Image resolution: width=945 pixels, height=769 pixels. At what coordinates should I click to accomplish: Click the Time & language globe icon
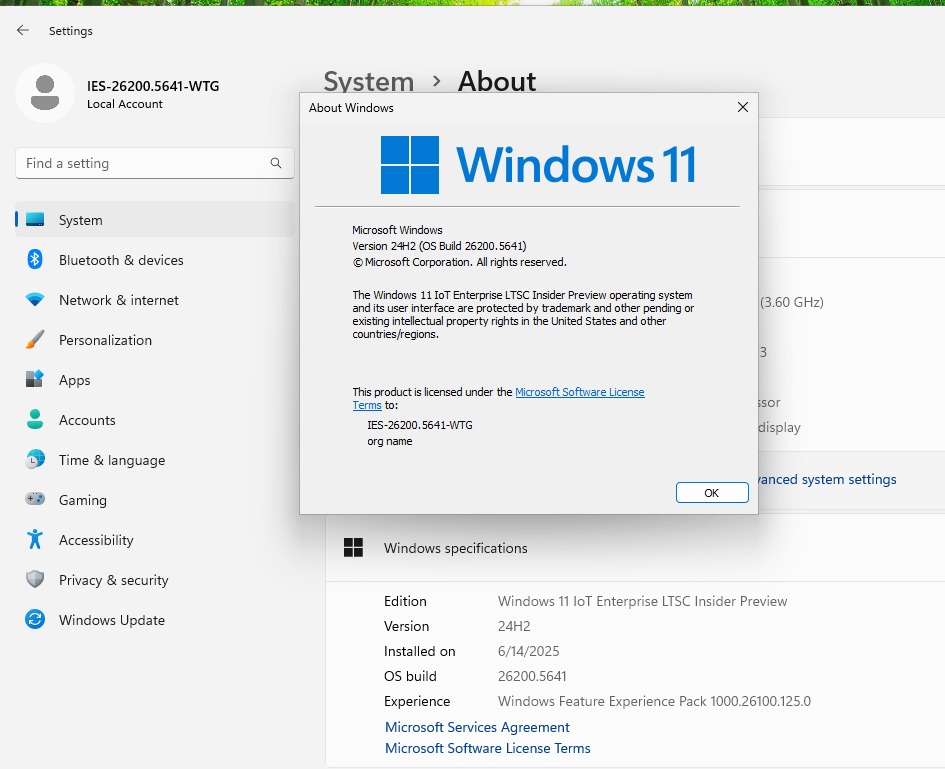[35, 459]
